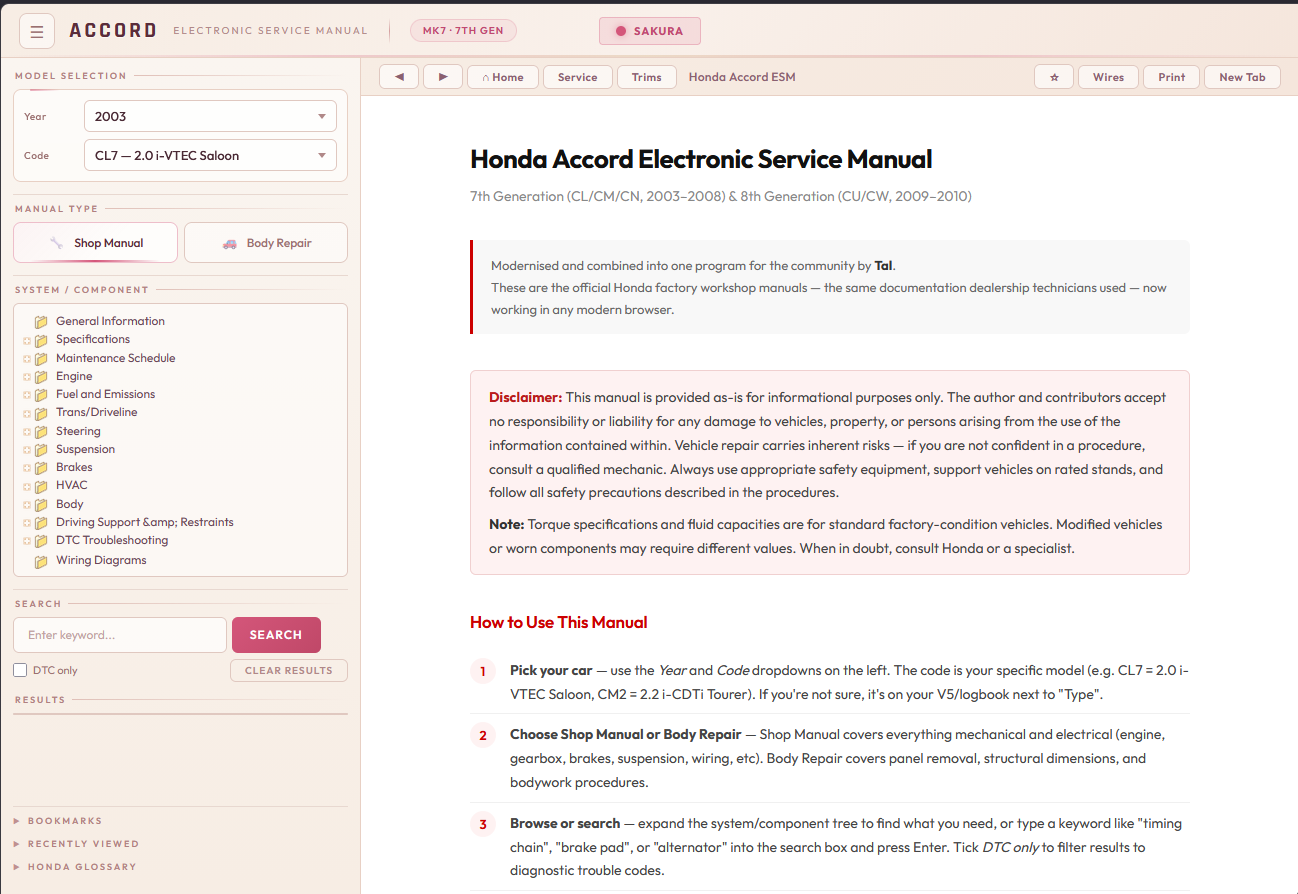The height and width of the screenshot is (894, 1298).
Task: Open the hamburger menu icon
Action: click(x=37, y=31)
